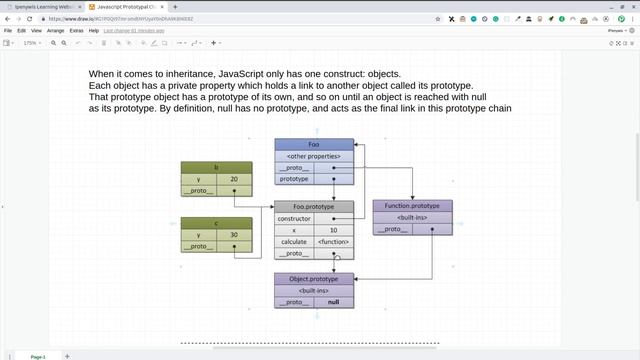Select the null value cell

(333, 302)
